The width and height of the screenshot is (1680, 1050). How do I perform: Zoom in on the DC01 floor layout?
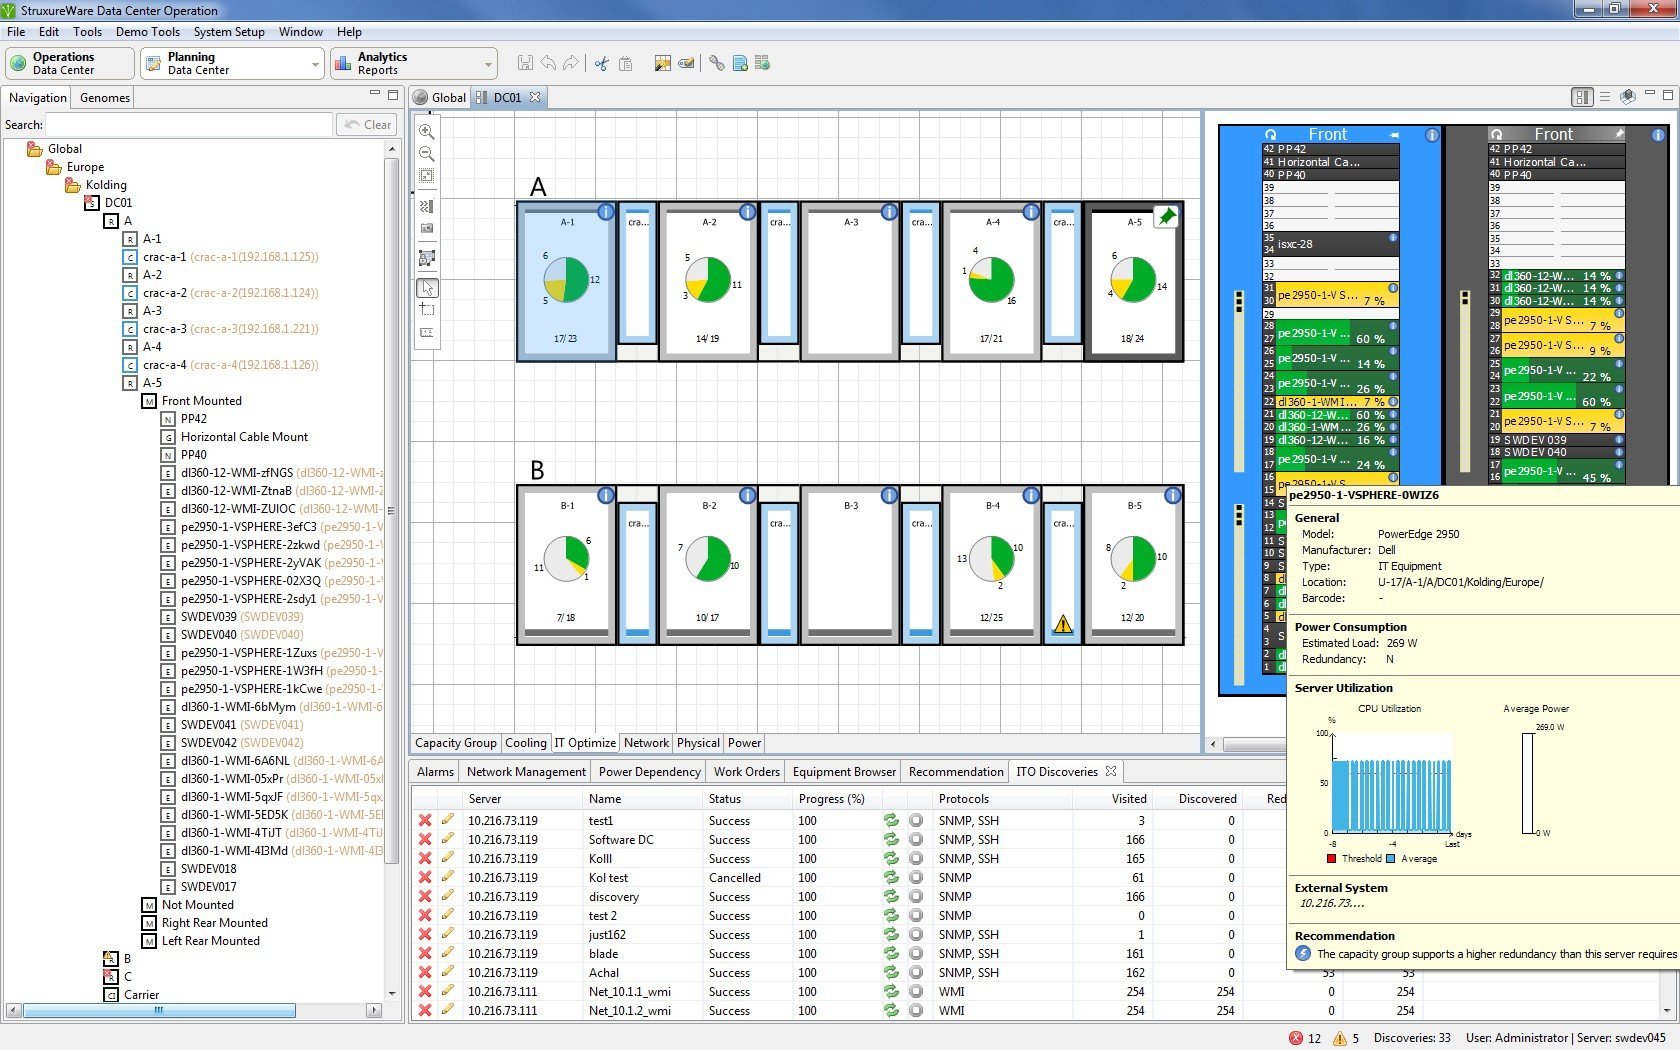click(427, 132)
